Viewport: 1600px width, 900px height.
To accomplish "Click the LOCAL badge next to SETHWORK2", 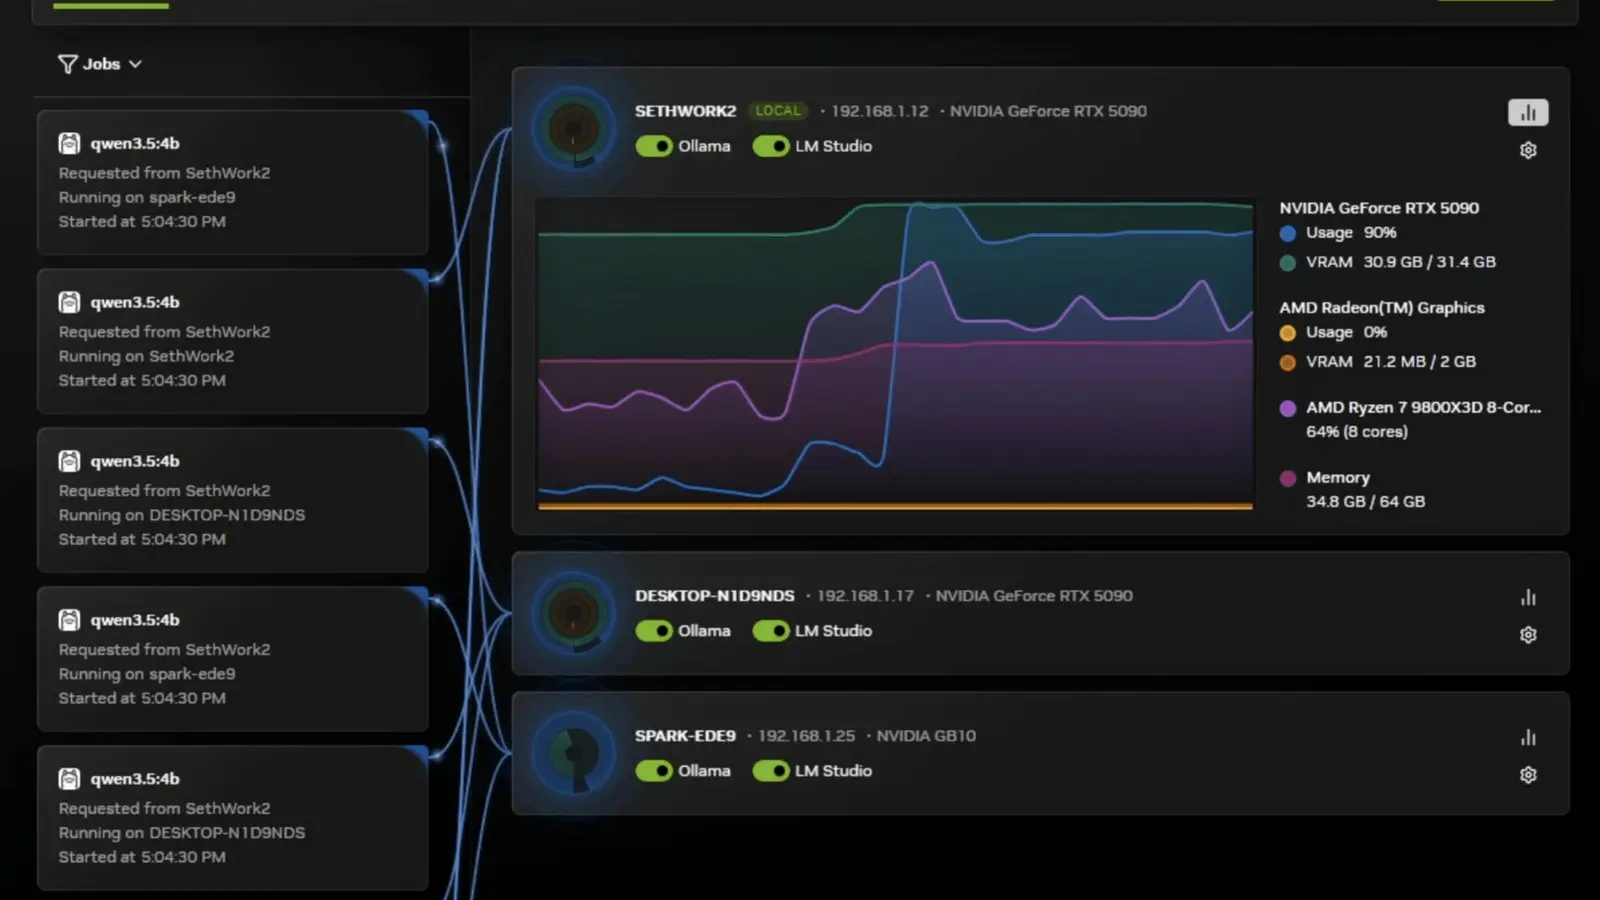I will (x=778, y=111).
